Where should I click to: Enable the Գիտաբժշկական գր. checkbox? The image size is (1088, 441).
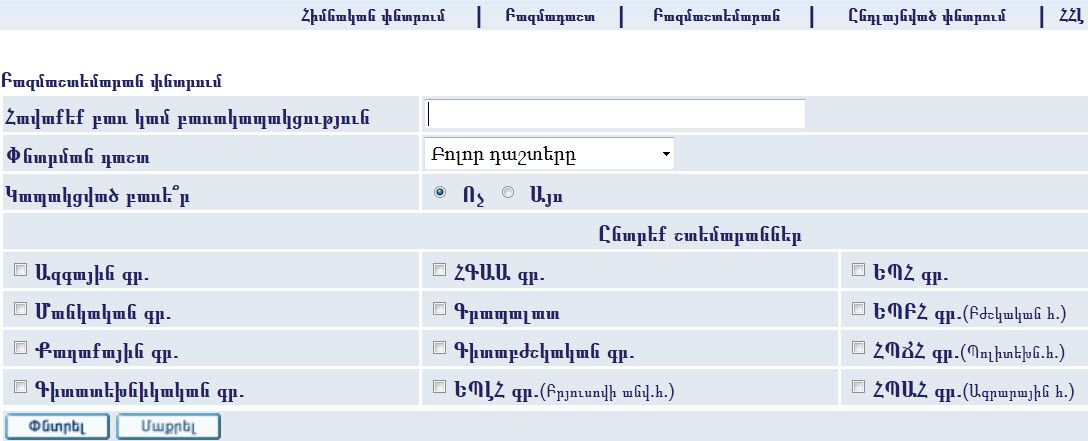click(x=439, y=348)
